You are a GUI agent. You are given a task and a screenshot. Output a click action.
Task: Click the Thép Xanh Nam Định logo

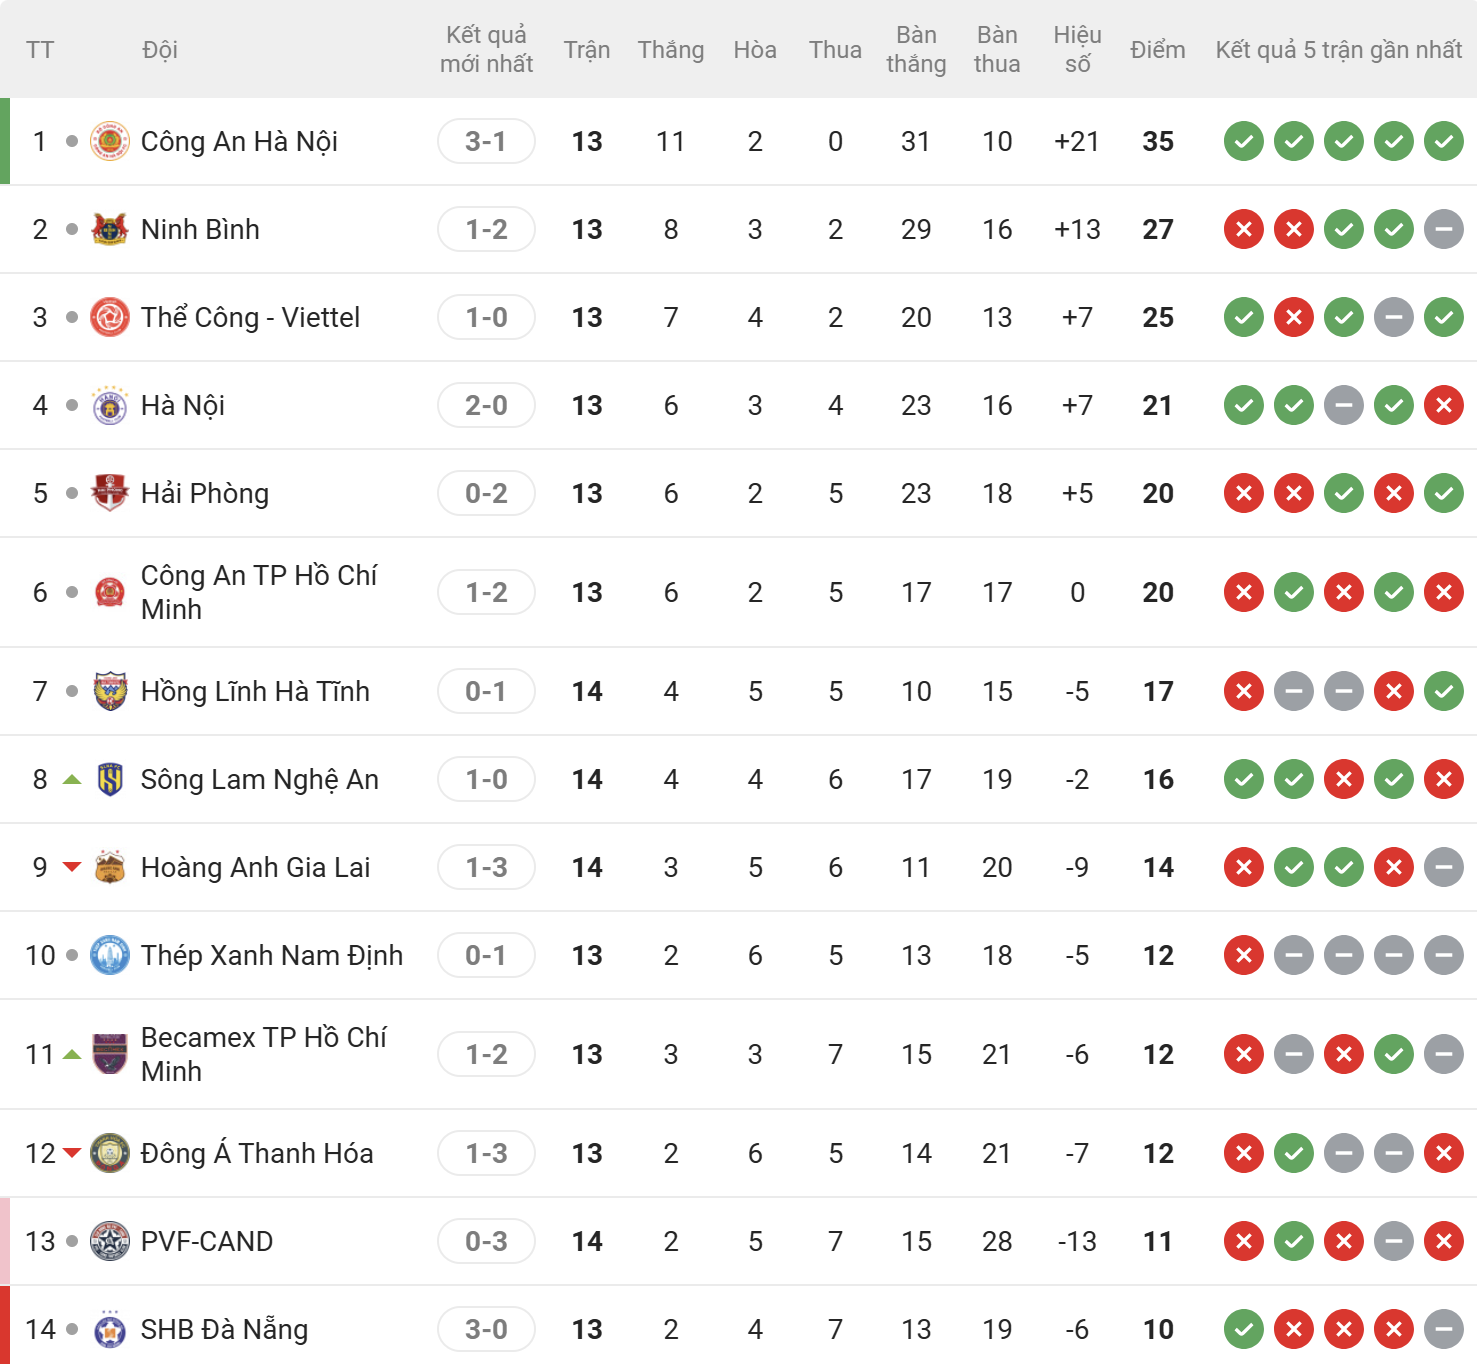(x=110, y=956)
